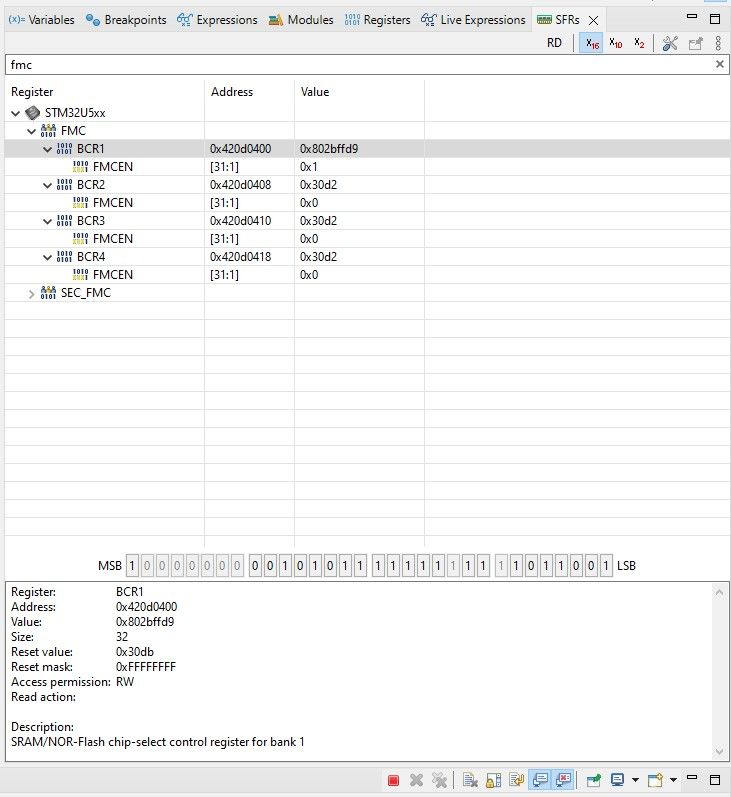Click the FMCEN value 0x1 under BCR1

[309, 167]
